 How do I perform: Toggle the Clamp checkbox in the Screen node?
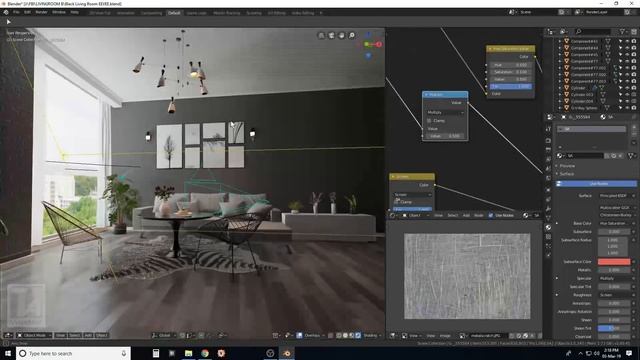(x=397, y=202)
